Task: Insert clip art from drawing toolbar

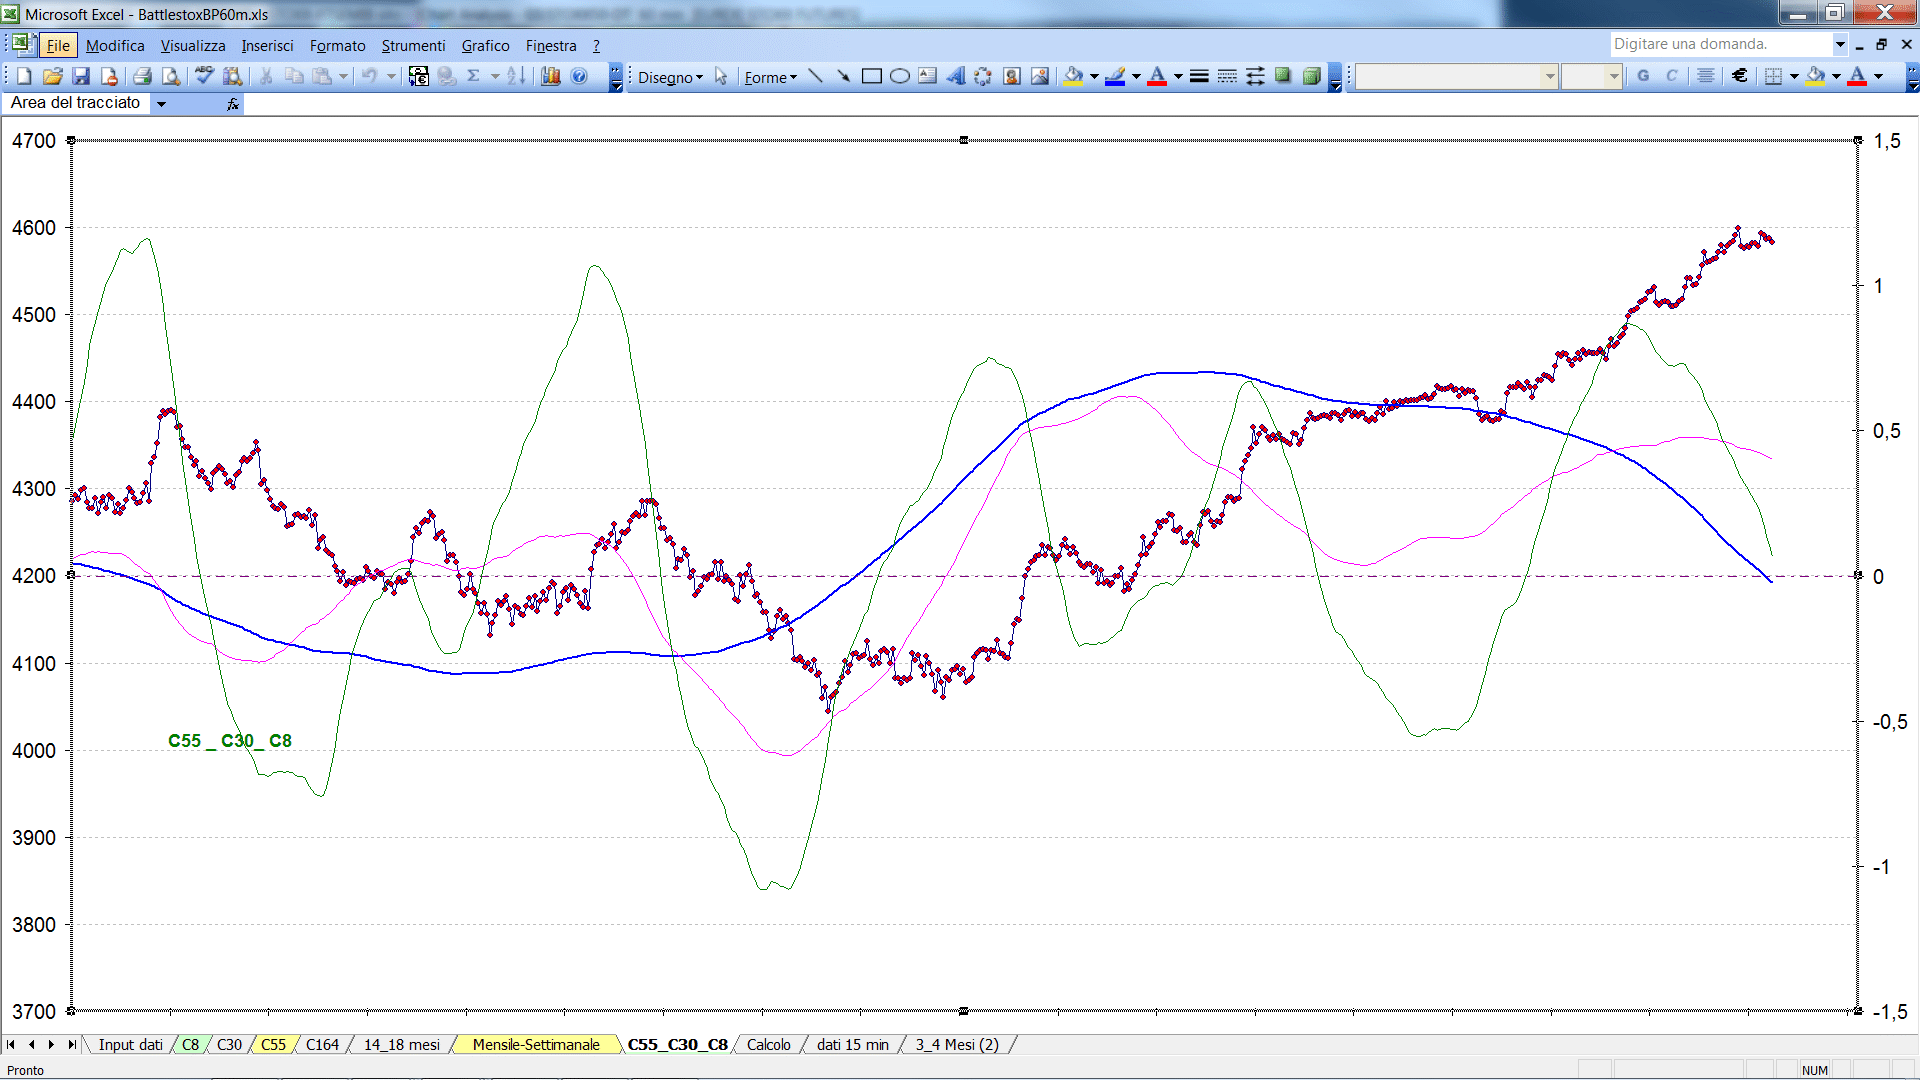Action: [1011, 76]
